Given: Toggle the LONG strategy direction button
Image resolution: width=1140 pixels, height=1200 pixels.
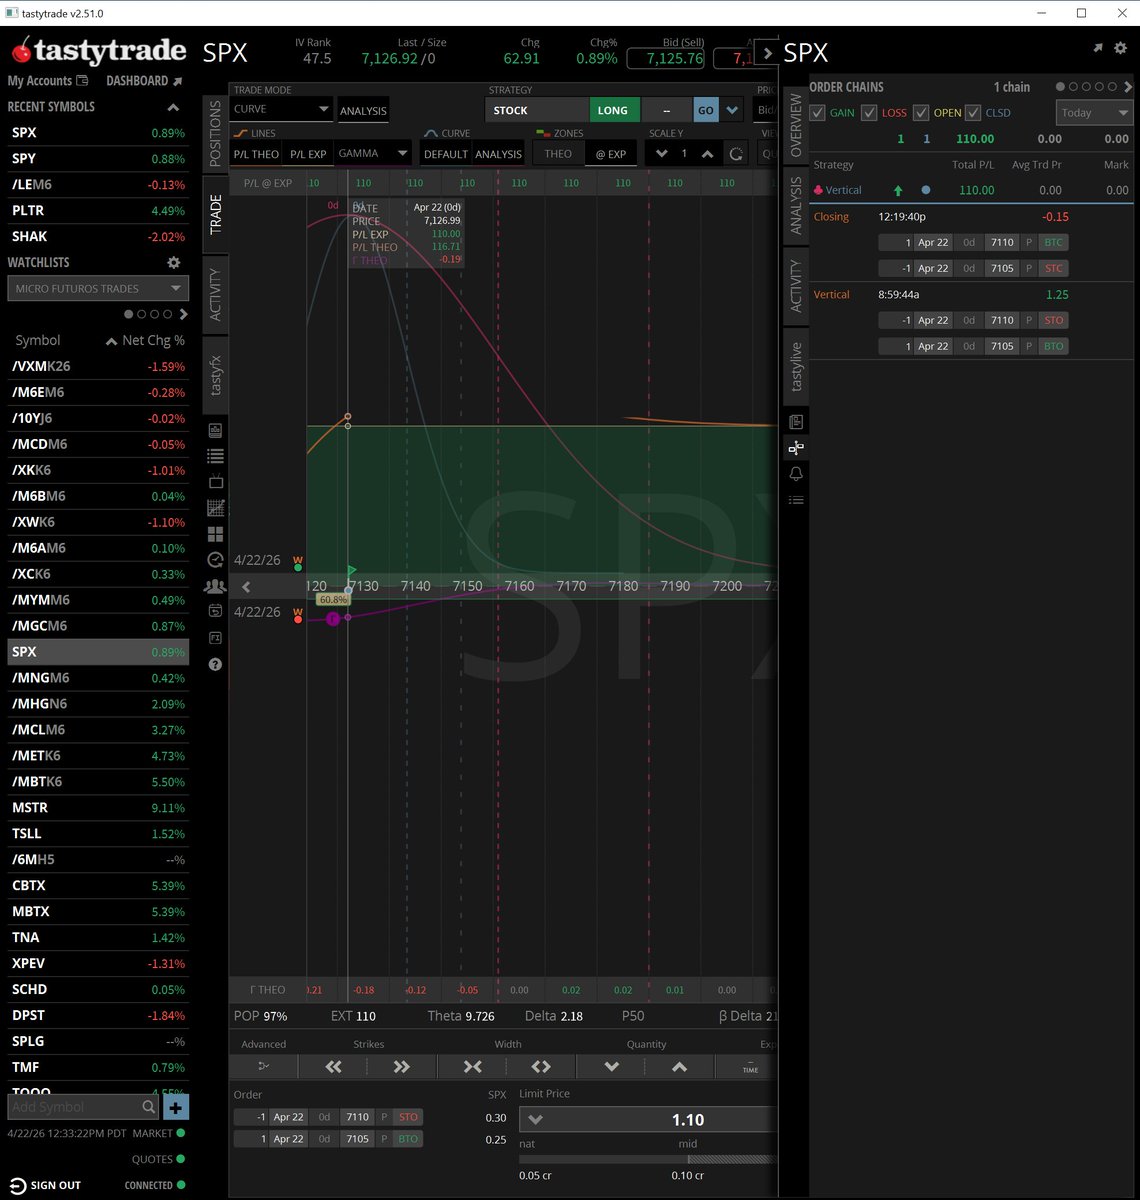Looking at the screenshot, I should [x=613, y=110].
